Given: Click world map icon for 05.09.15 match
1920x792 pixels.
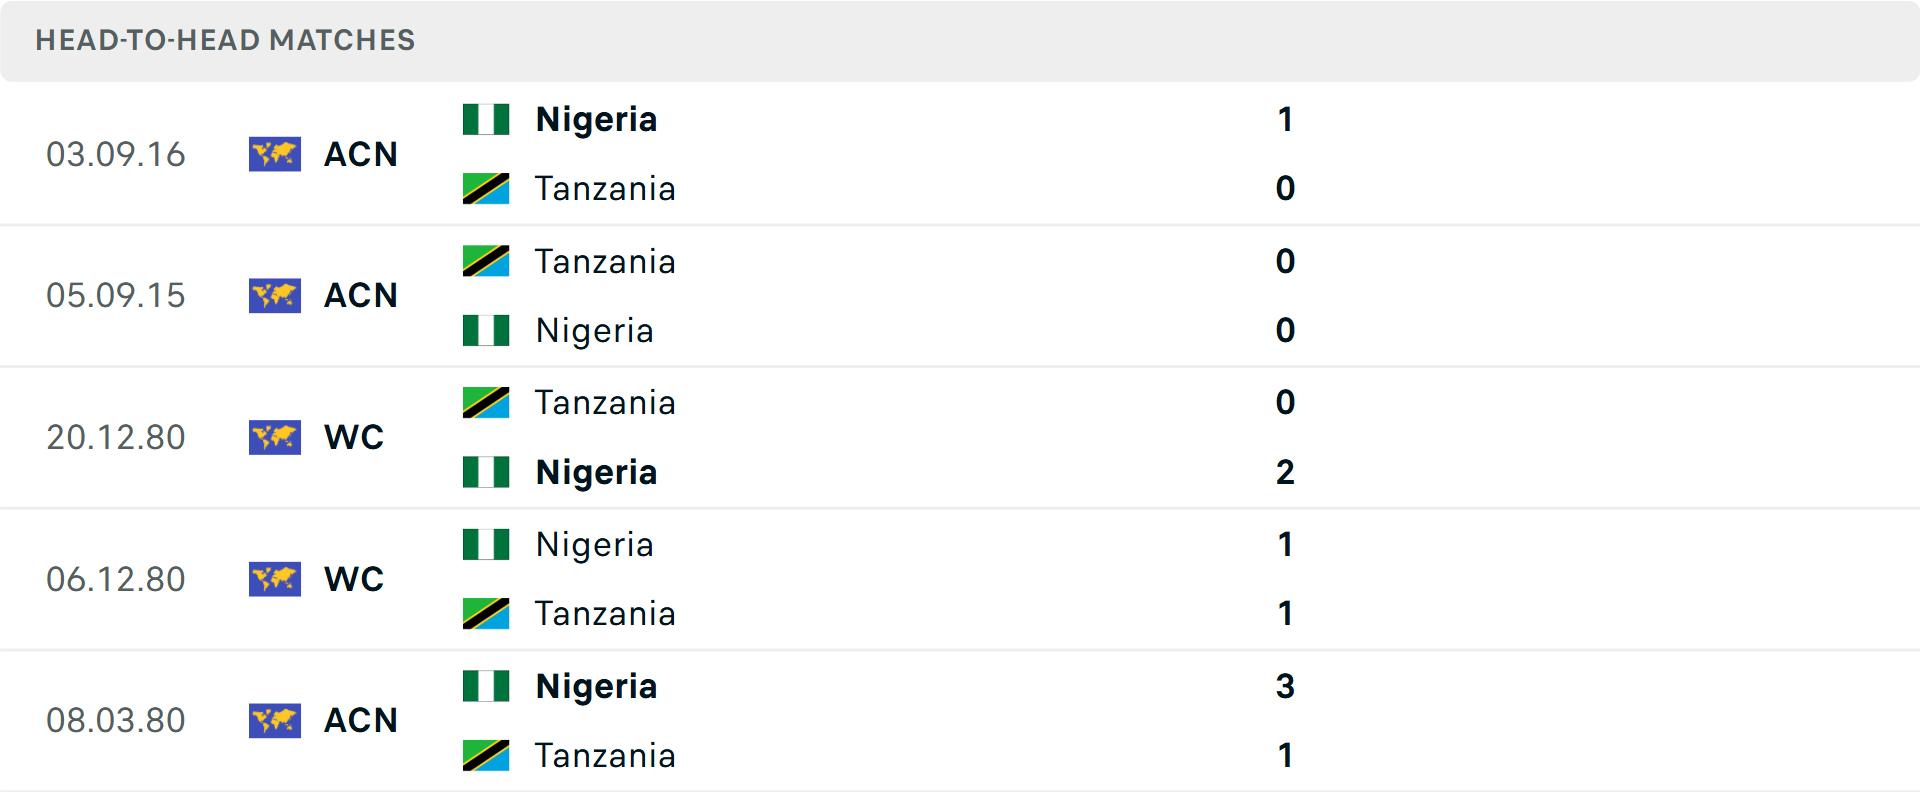Looking at the screenshot, I should 275,296.
